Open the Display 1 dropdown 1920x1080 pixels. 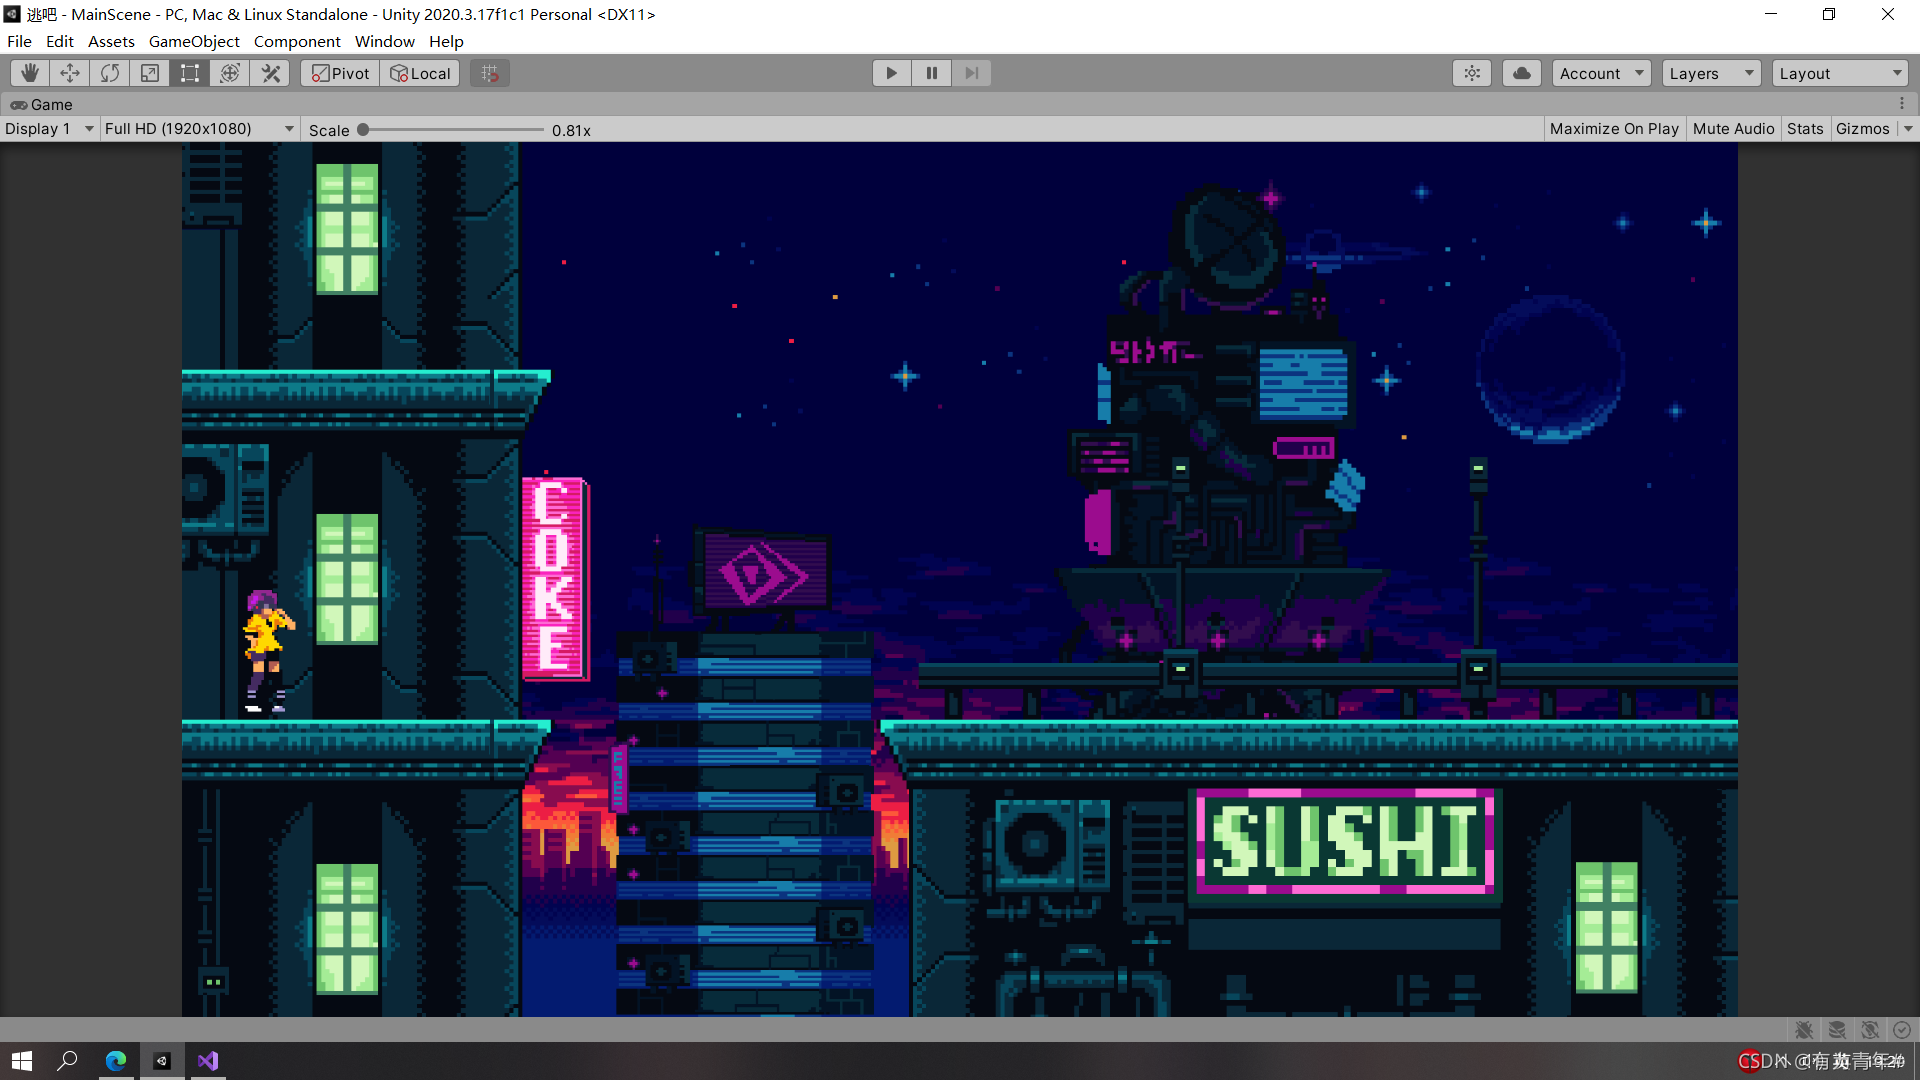(49, 129)
